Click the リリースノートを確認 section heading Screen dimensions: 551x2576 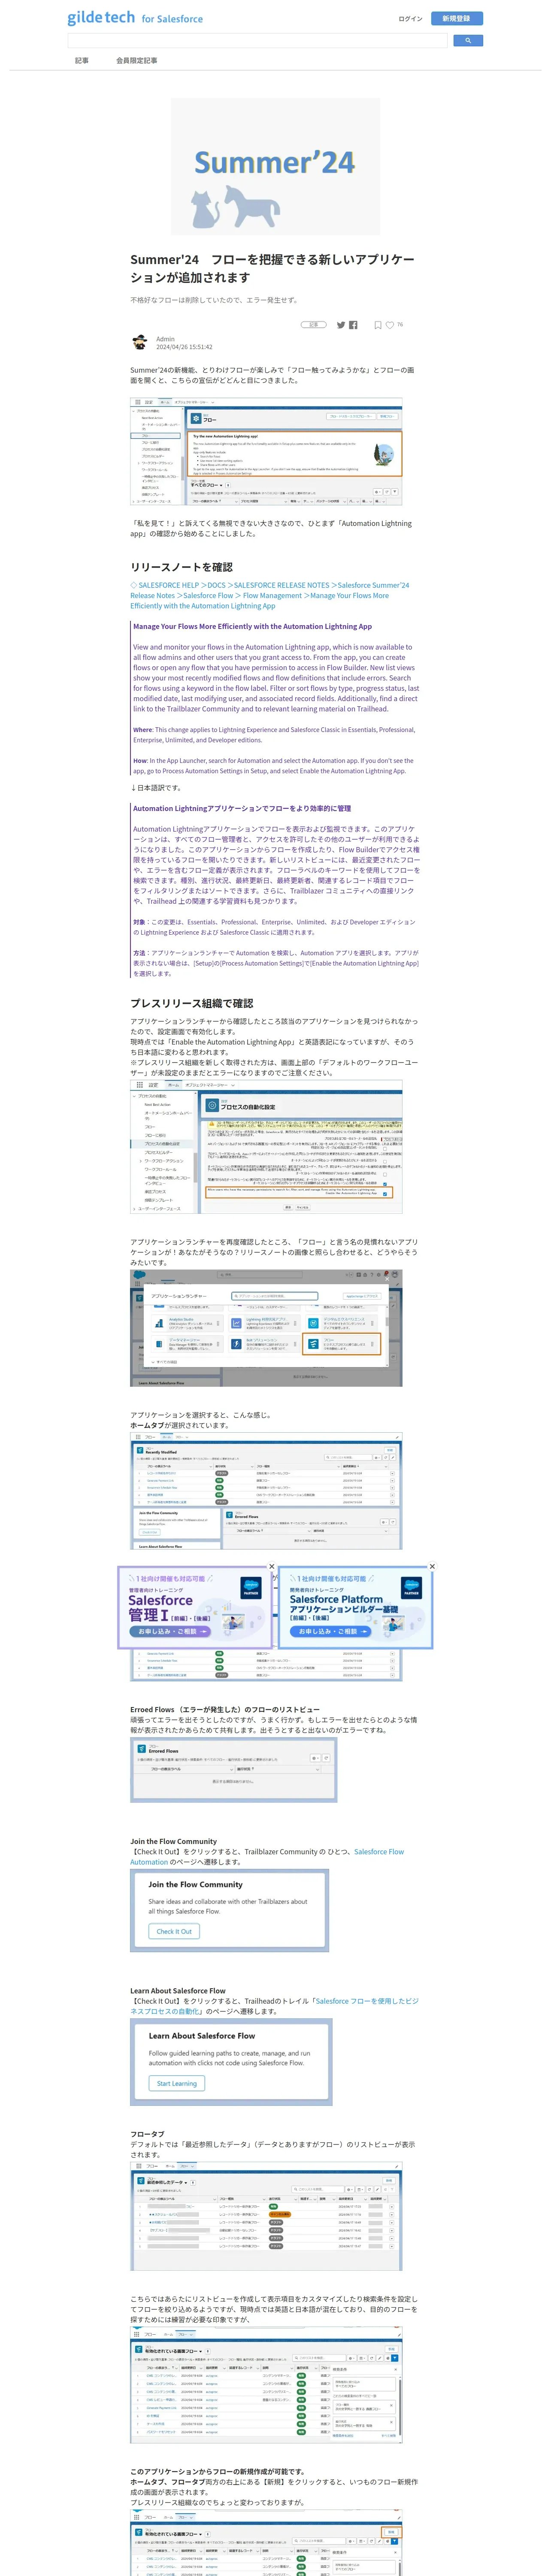click(181, 567)
